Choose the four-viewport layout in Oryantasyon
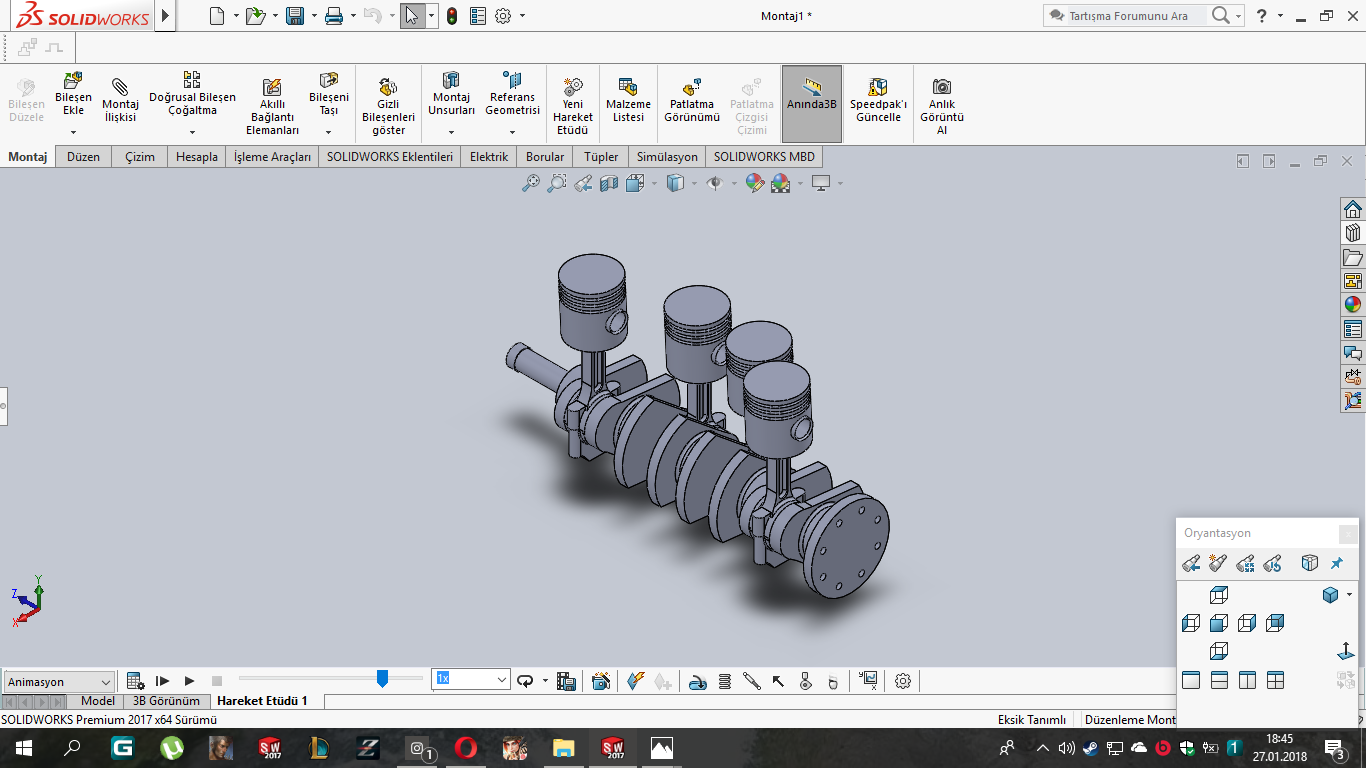The width and height of the screenshot is (1366, 768). pos(1275,680)
